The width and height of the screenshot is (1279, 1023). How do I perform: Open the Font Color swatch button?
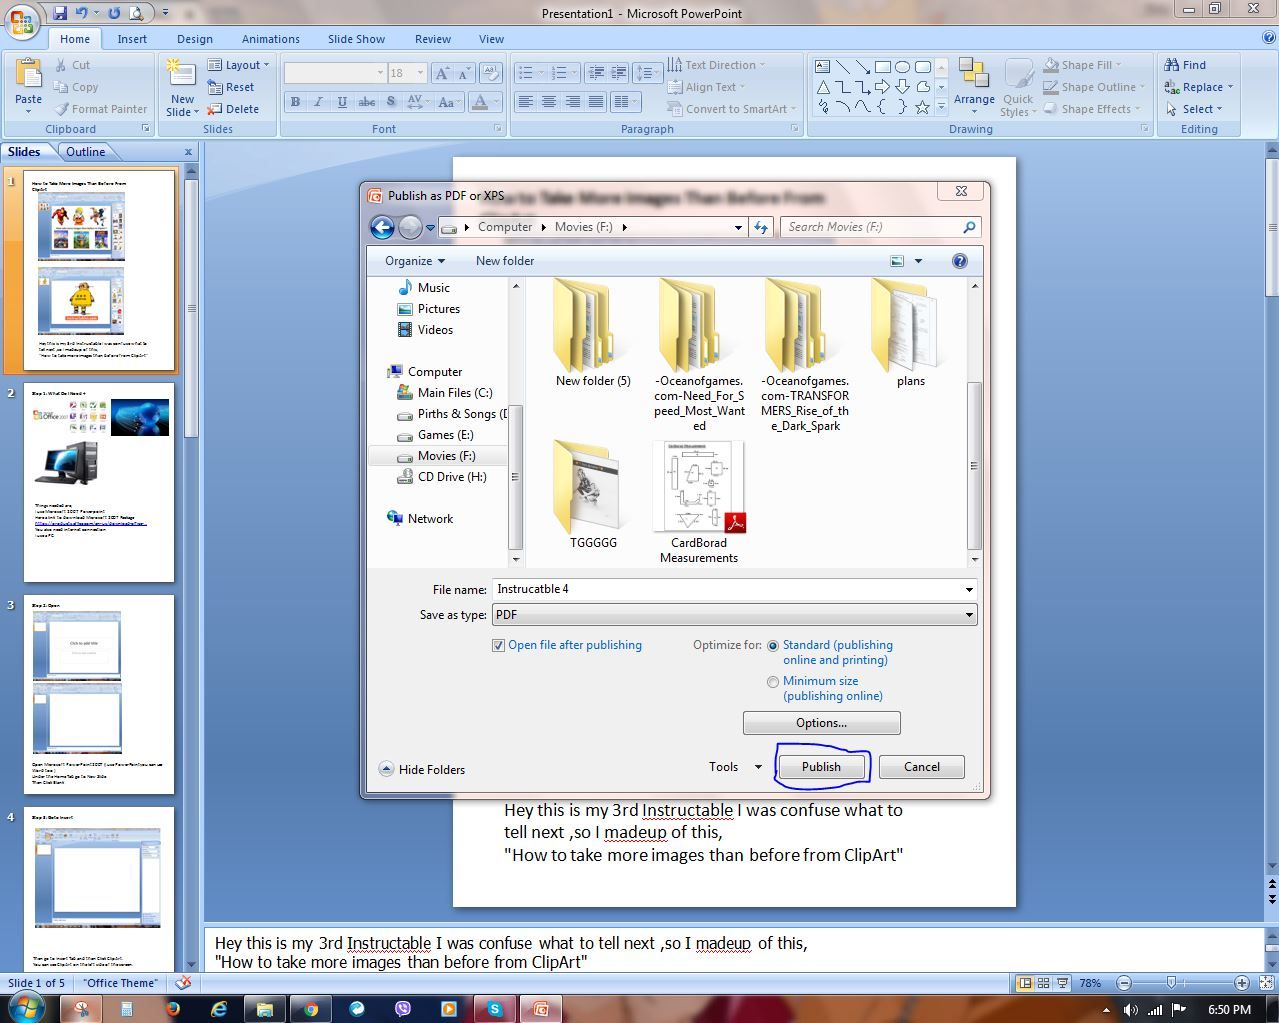click(x=480, y=102)
